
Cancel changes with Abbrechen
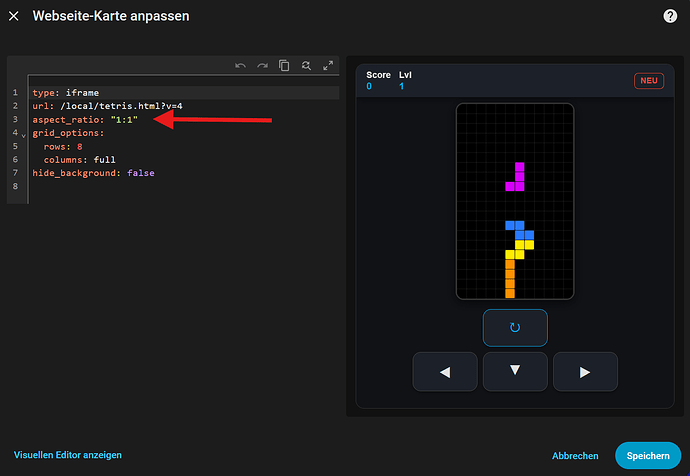pyautogui.click(x=575, y=456)
